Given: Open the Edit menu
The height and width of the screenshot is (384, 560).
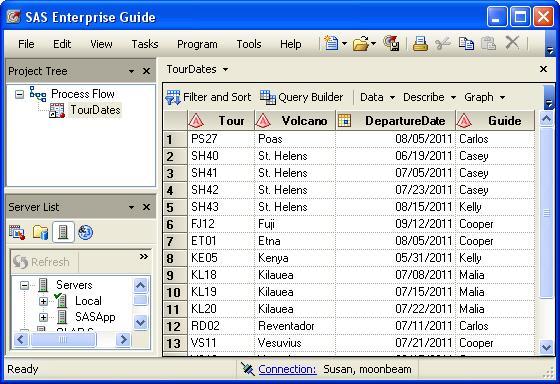Looking at the screenshot, I should (x=62, y=44).
